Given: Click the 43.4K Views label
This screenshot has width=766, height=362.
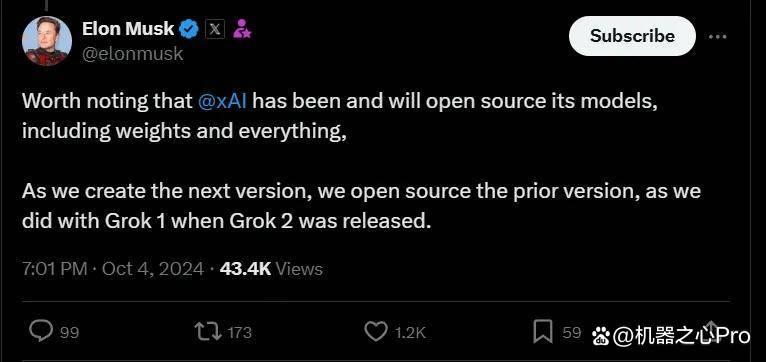Looking at the screenshot, I should [271, 269].
